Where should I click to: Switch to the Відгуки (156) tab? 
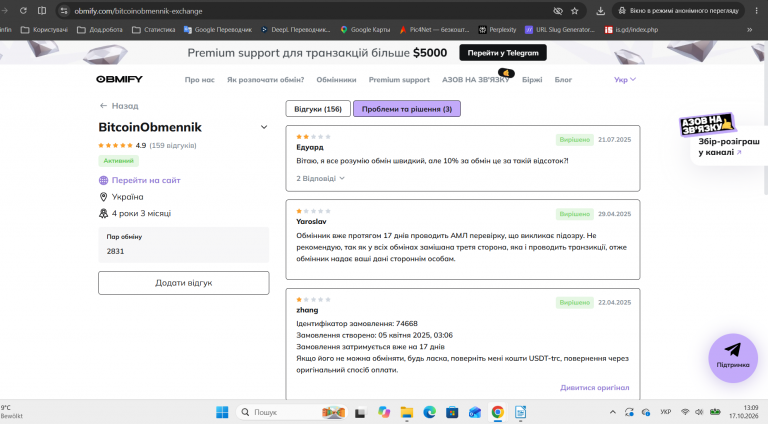[318, 109]
